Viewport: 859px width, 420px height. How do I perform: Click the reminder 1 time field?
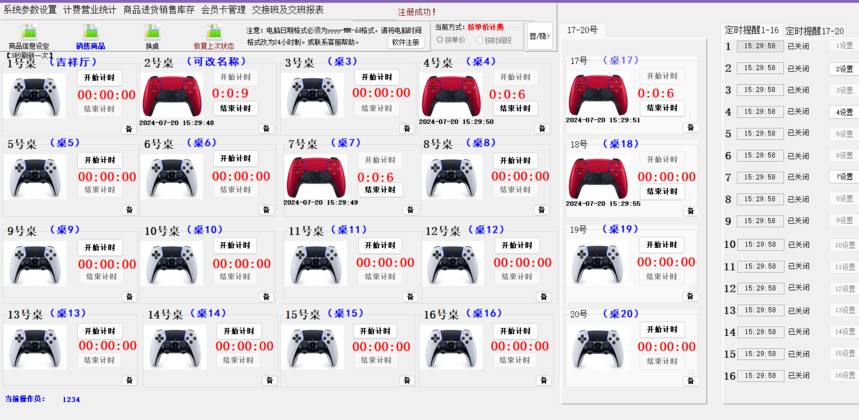pyautogui.click(x=760, y=46)
